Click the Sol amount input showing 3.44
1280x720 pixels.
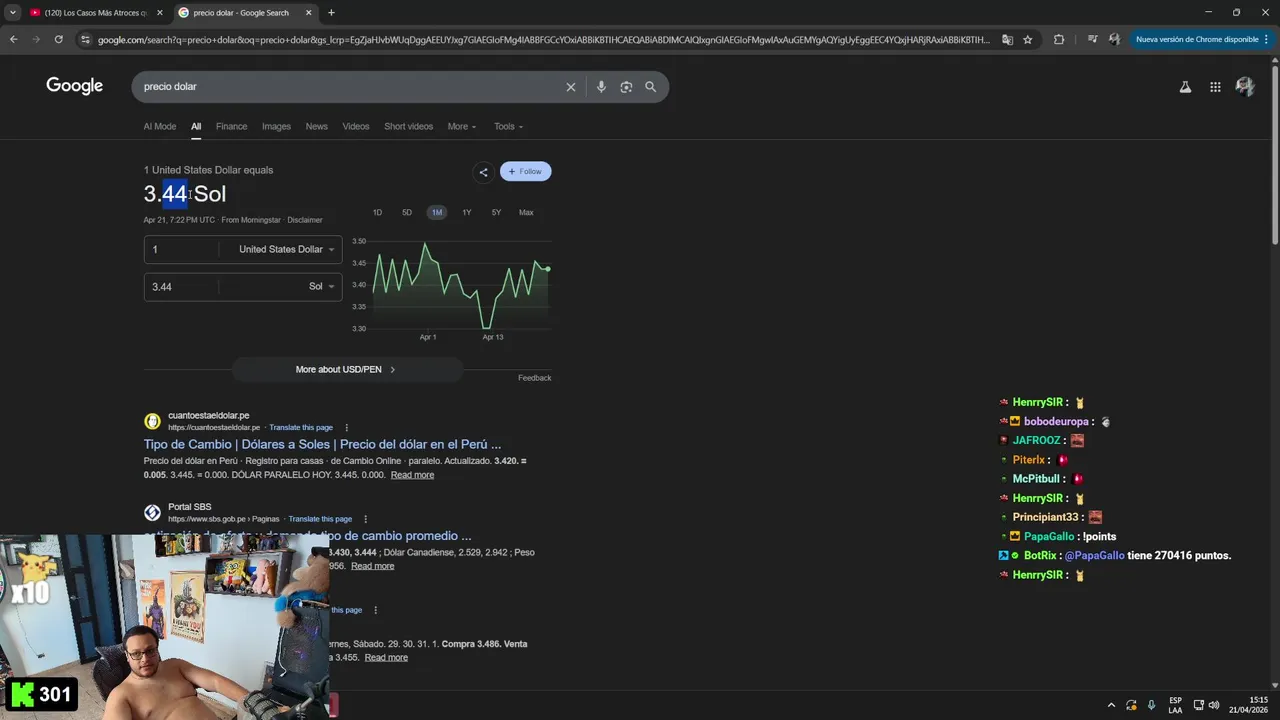pos(182,287)
